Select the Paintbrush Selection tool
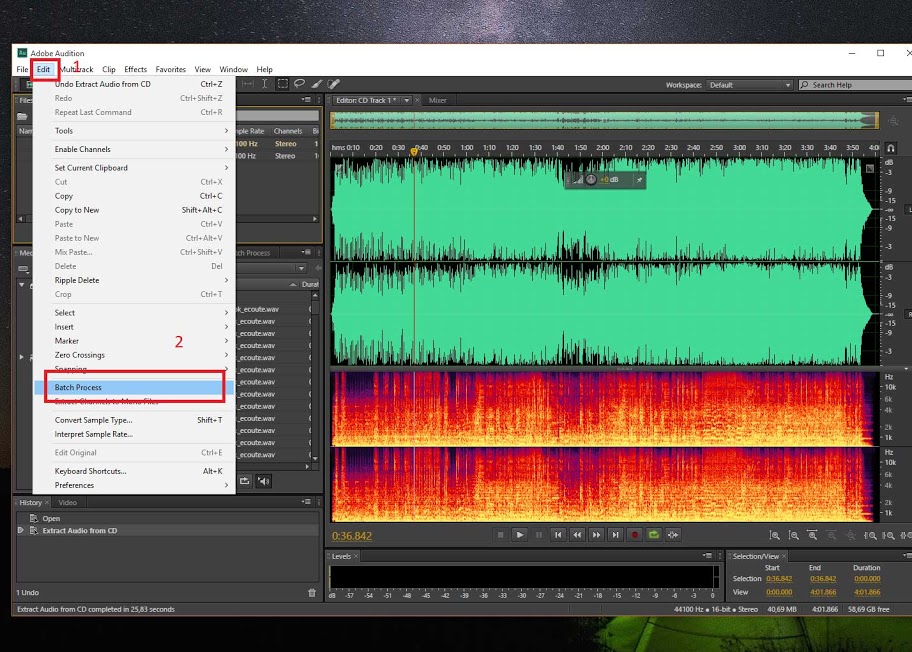The height and width of the screenshot is (652, 912). point(317,84)
